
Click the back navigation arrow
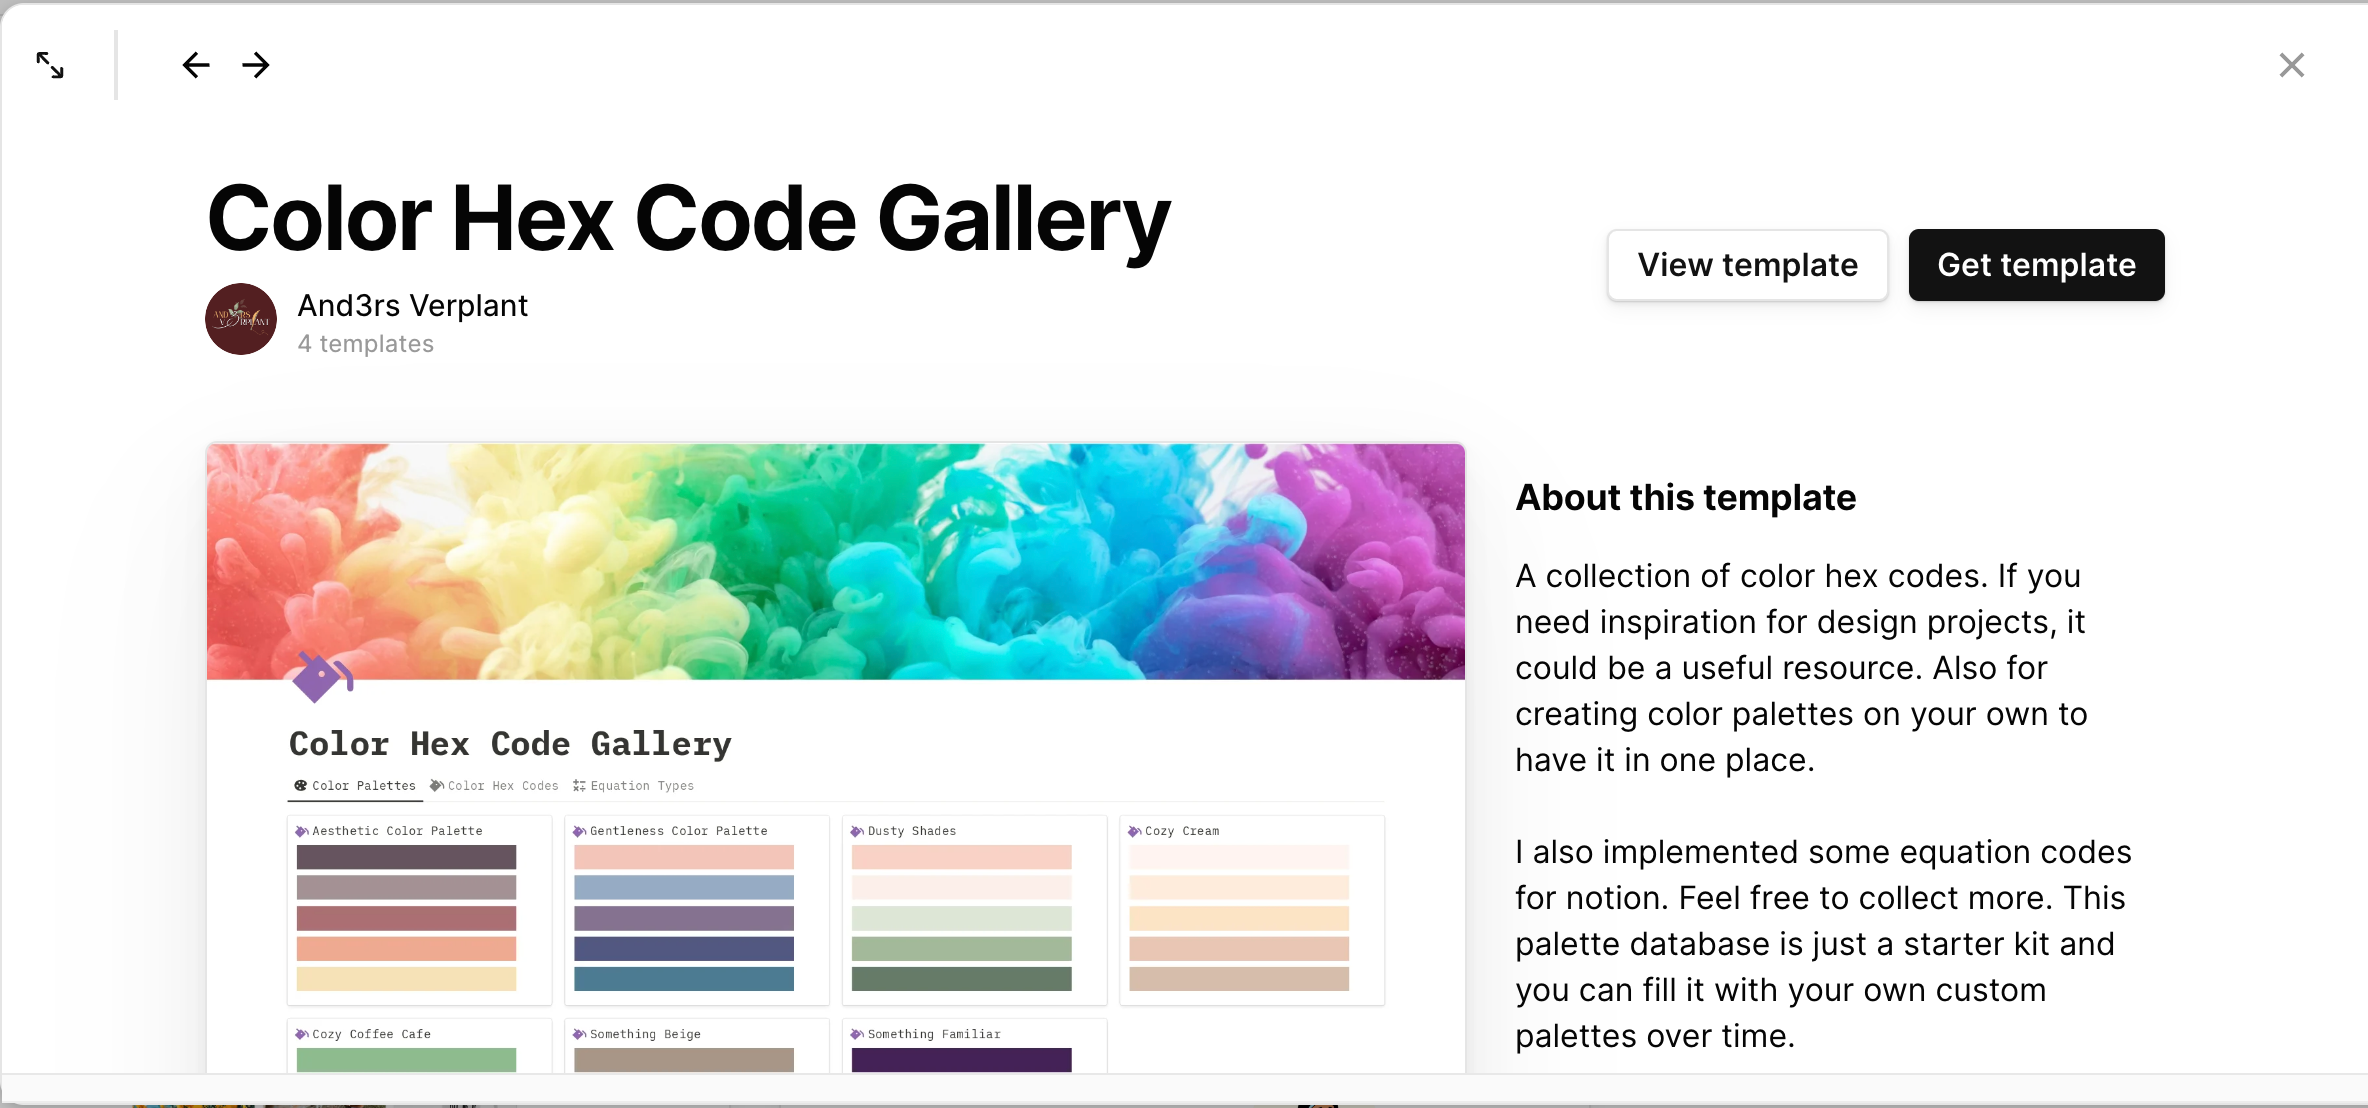tap(193, 63)
